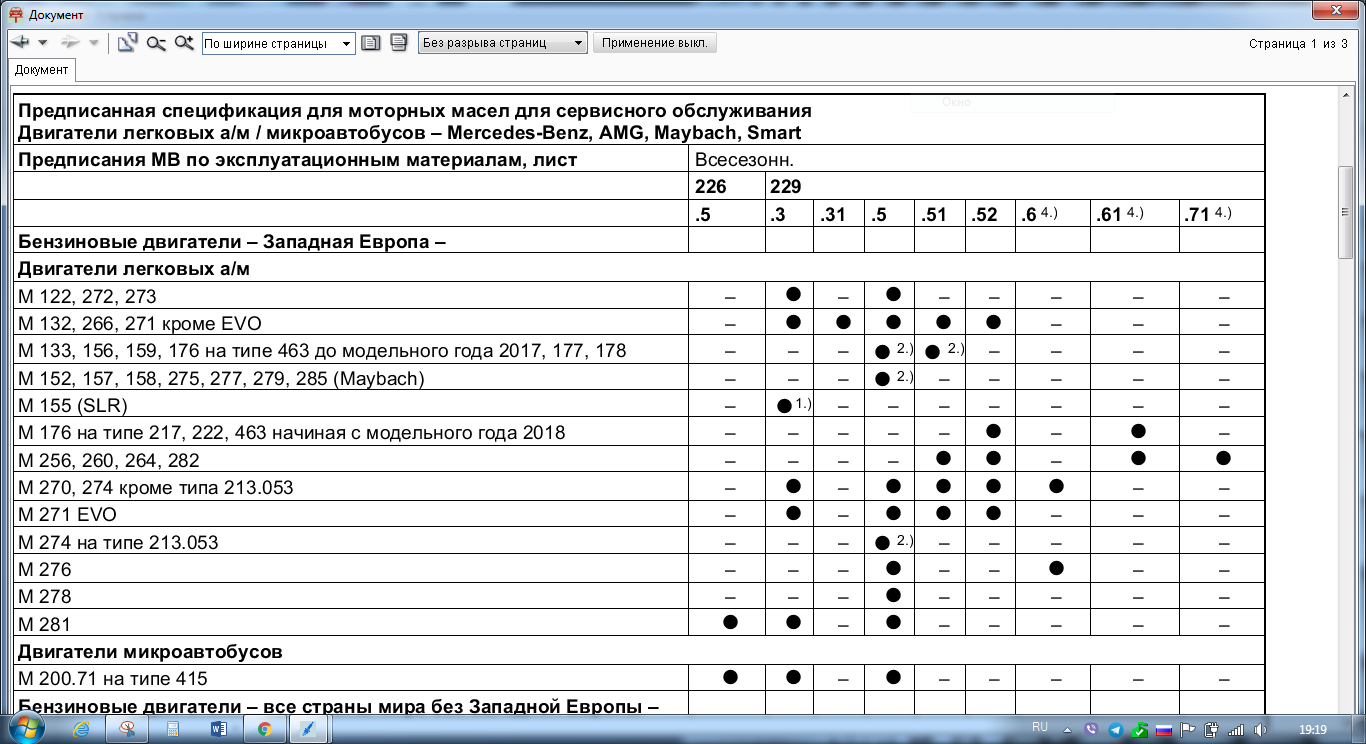Click the 'Двигатели легковых а/м' section heading

pyautogui.click(x=134, y=268)
